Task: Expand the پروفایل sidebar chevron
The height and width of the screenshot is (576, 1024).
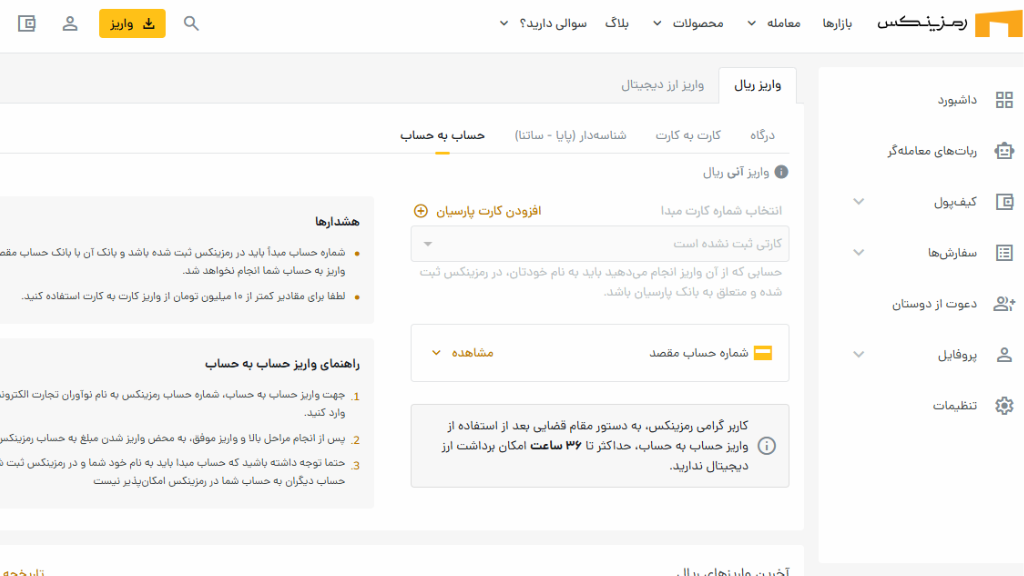Action: tap(859, 355)
